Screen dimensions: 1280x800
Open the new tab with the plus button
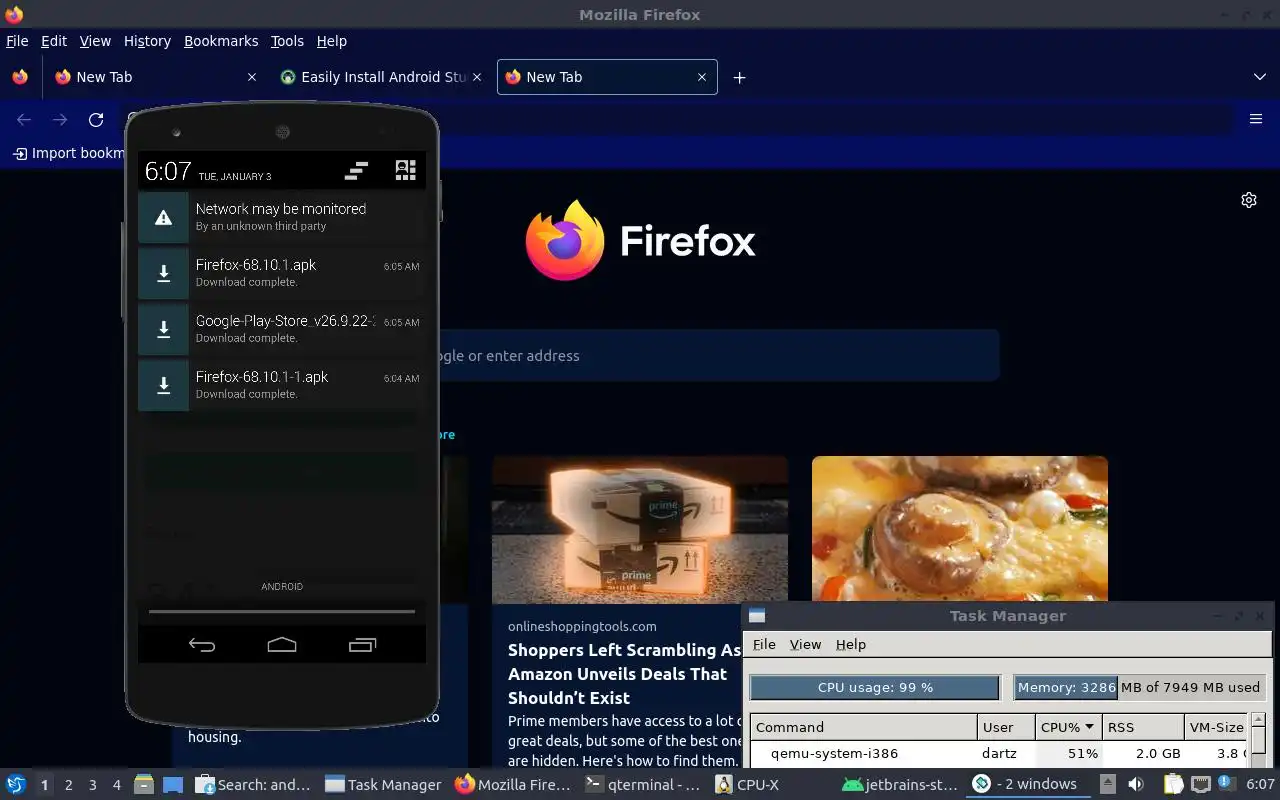(739, 77)
